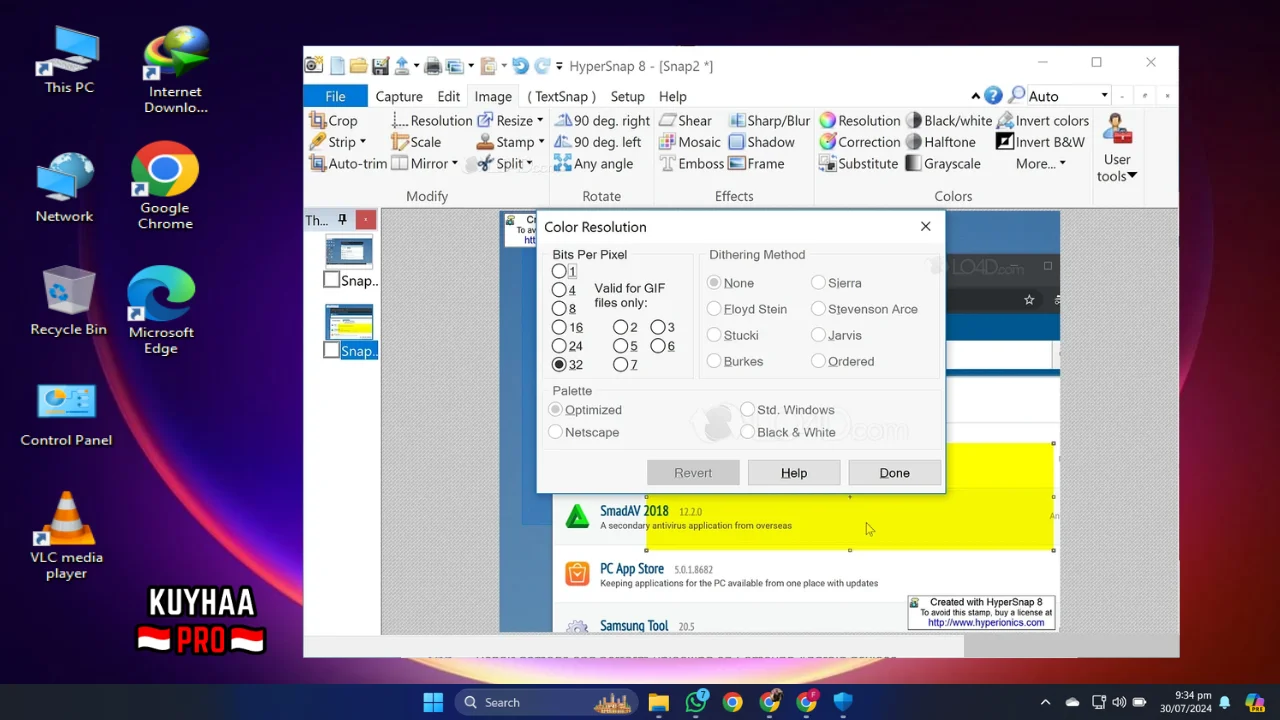This screenshot has width=1280, height=720.
Task: Undo the last action
Action: 520,66
